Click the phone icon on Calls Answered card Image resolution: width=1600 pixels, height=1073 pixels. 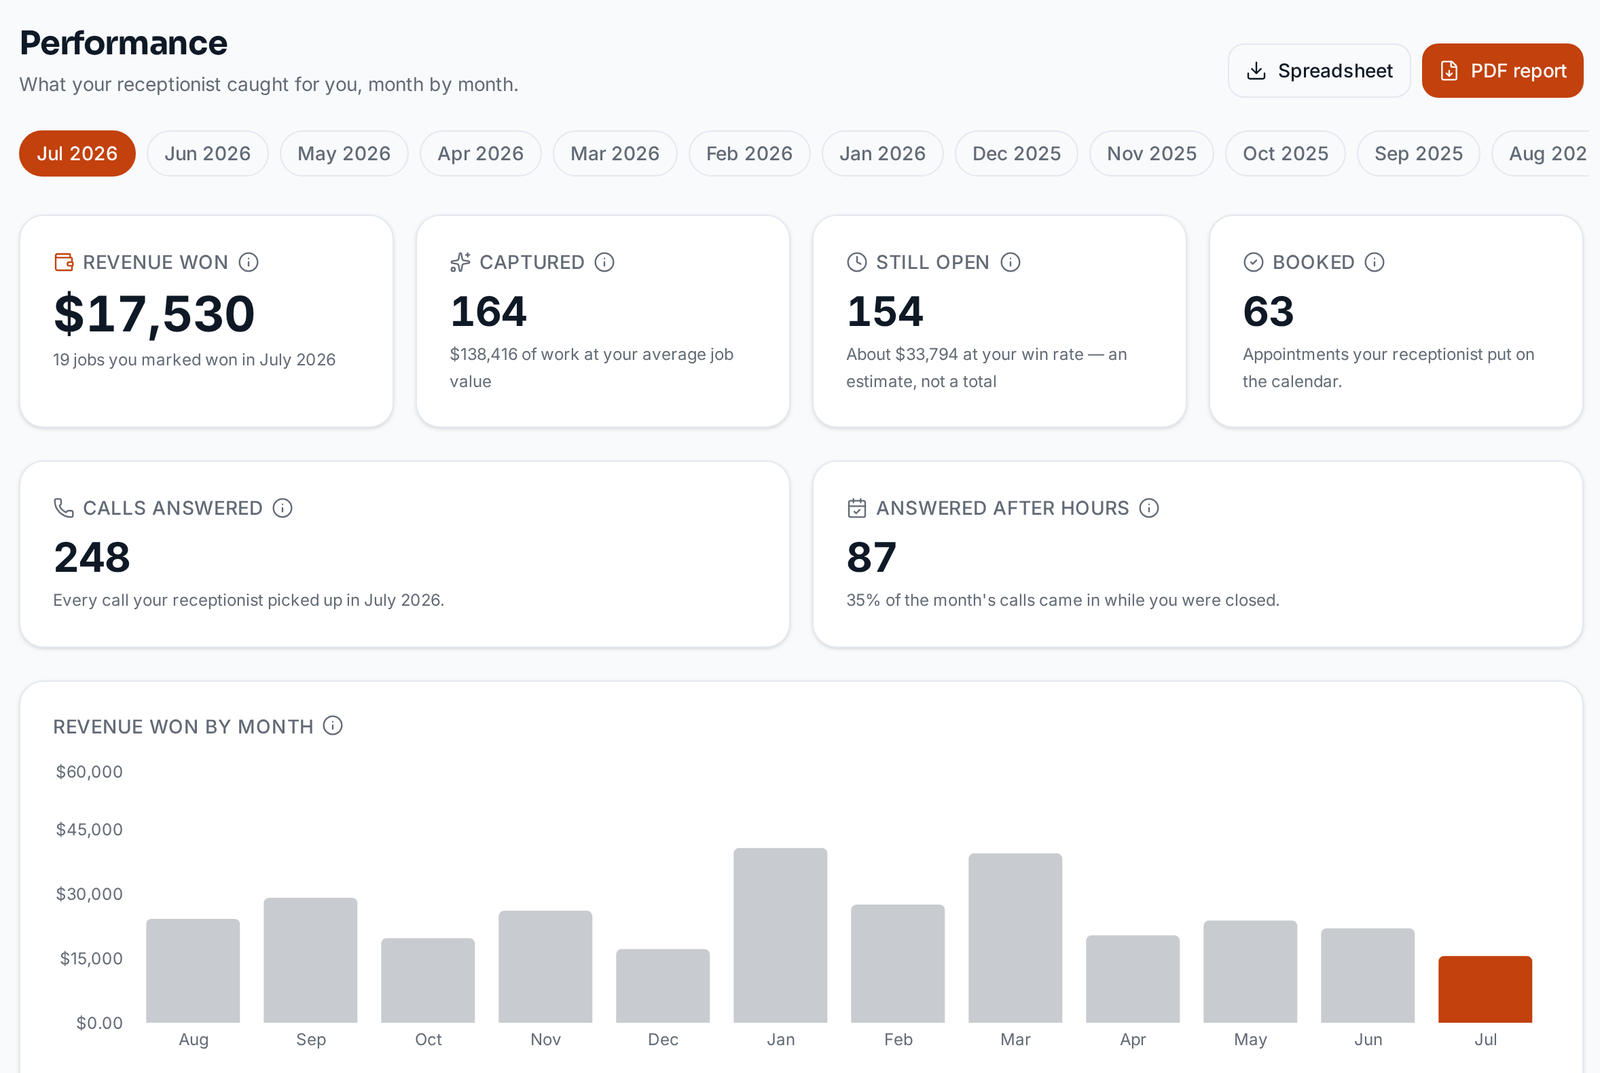pyautogui.click(x=64, y=508)
